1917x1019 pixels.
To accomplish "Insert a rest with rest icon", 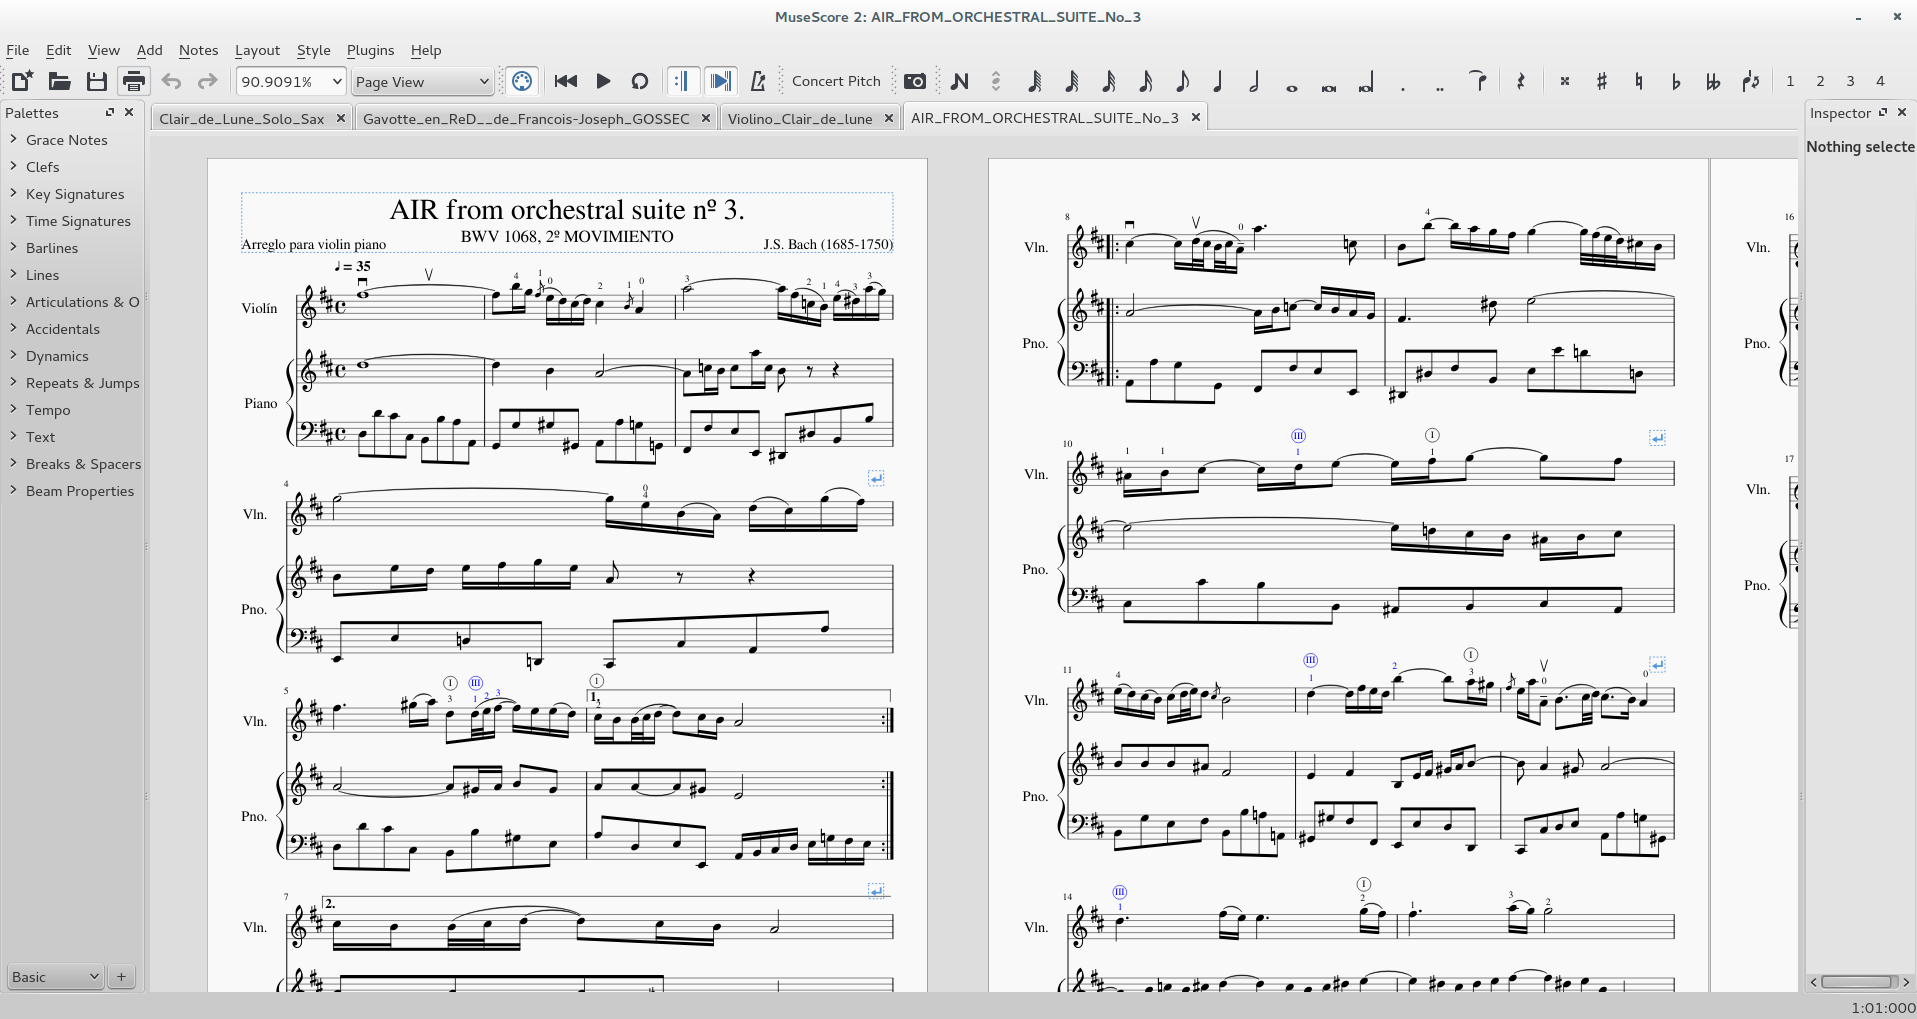I will 1520,81.
